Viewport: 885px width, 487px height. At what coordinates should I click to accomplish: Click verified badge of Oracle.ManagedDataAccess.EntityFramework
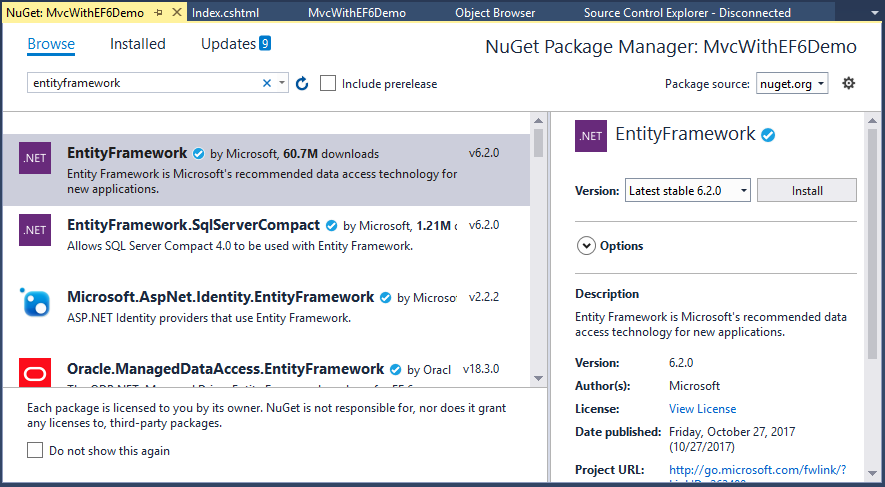click(396, 370)
